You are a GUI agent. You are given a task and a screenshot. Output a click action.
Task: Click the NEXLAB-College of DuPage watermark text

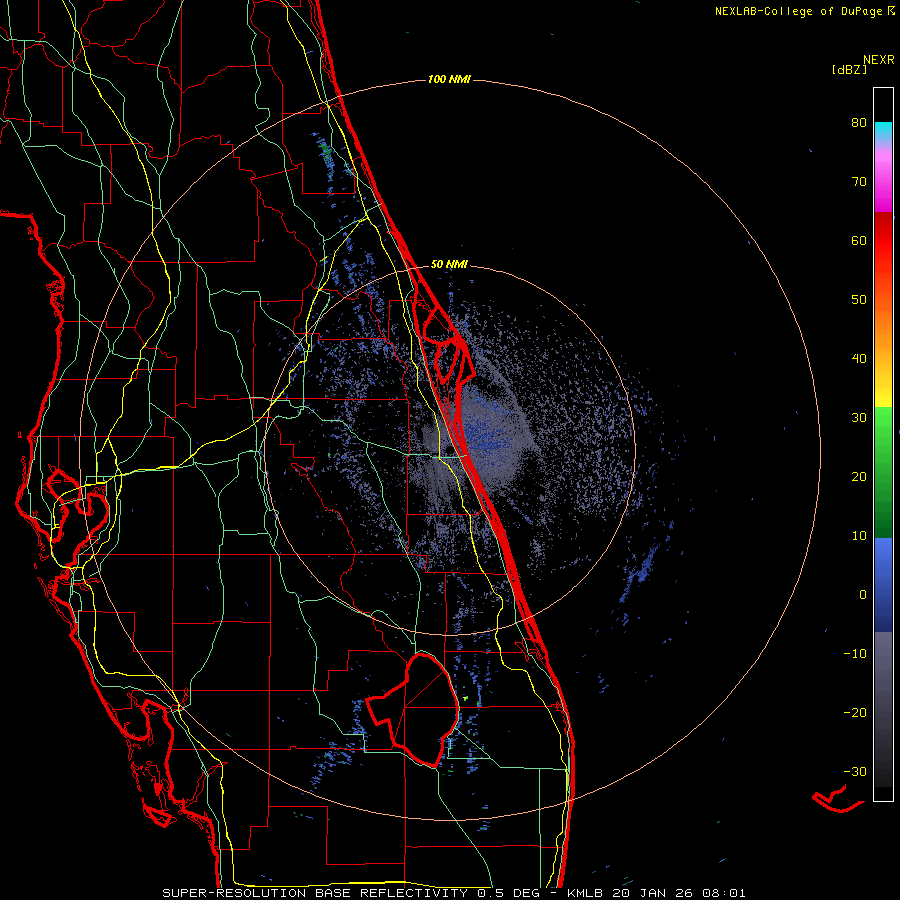tap(804, 11)
